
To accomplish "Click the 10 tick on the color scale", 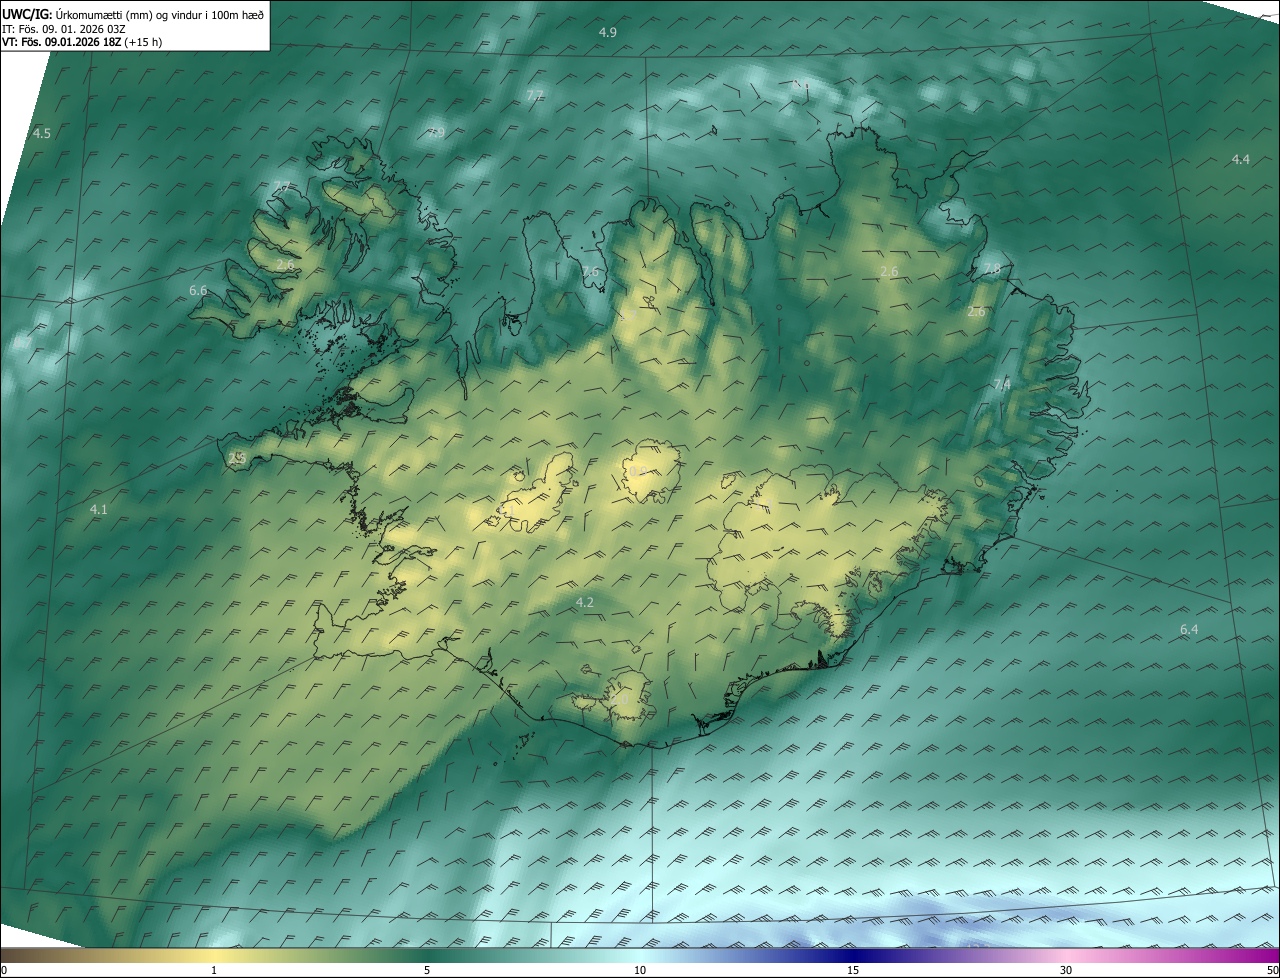I will (x=640, y=970).
